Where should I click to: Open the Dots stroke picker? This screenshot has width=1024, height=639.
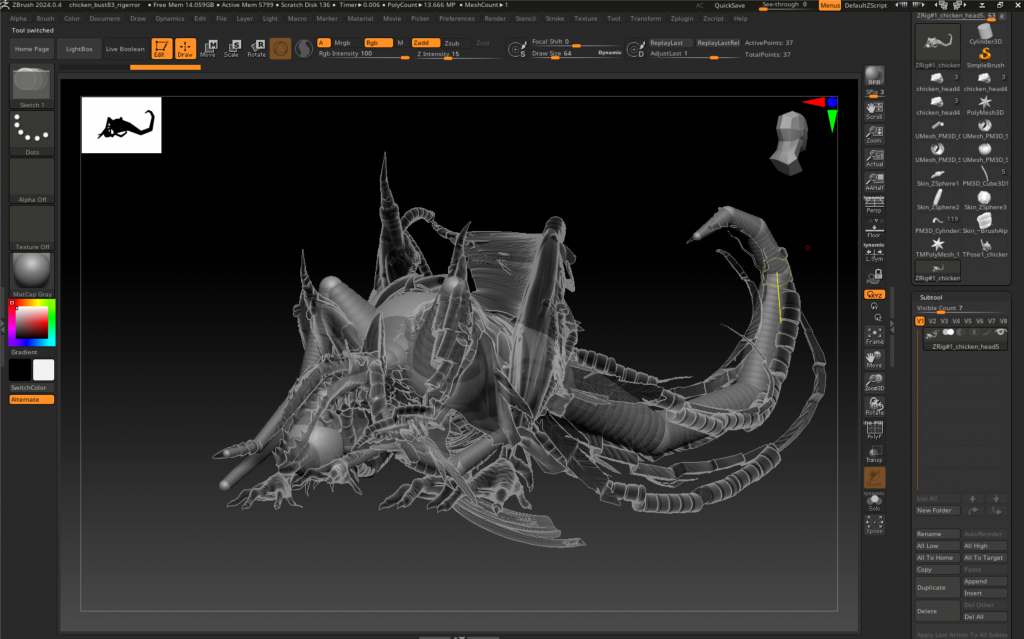click(32, 133)
